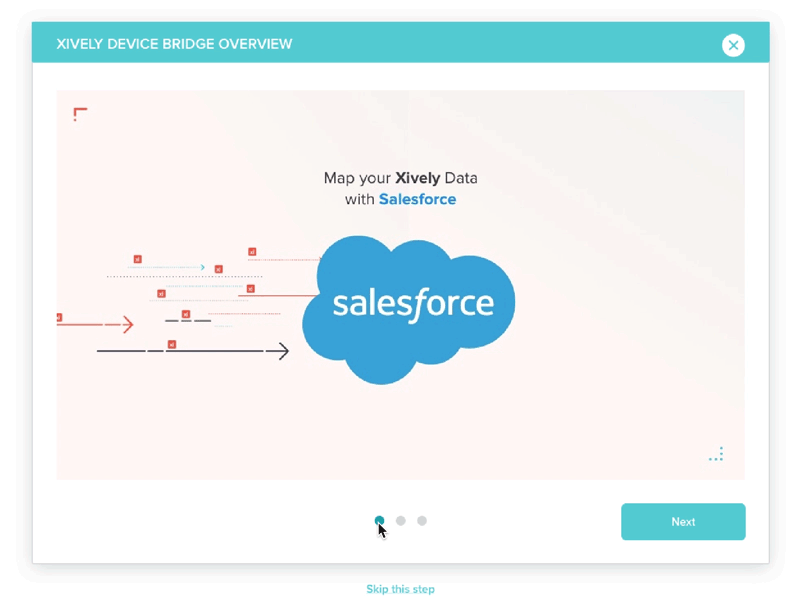Click the highlighted Salesforce text in the heading
800x600 pixels.
pos(417,199)
